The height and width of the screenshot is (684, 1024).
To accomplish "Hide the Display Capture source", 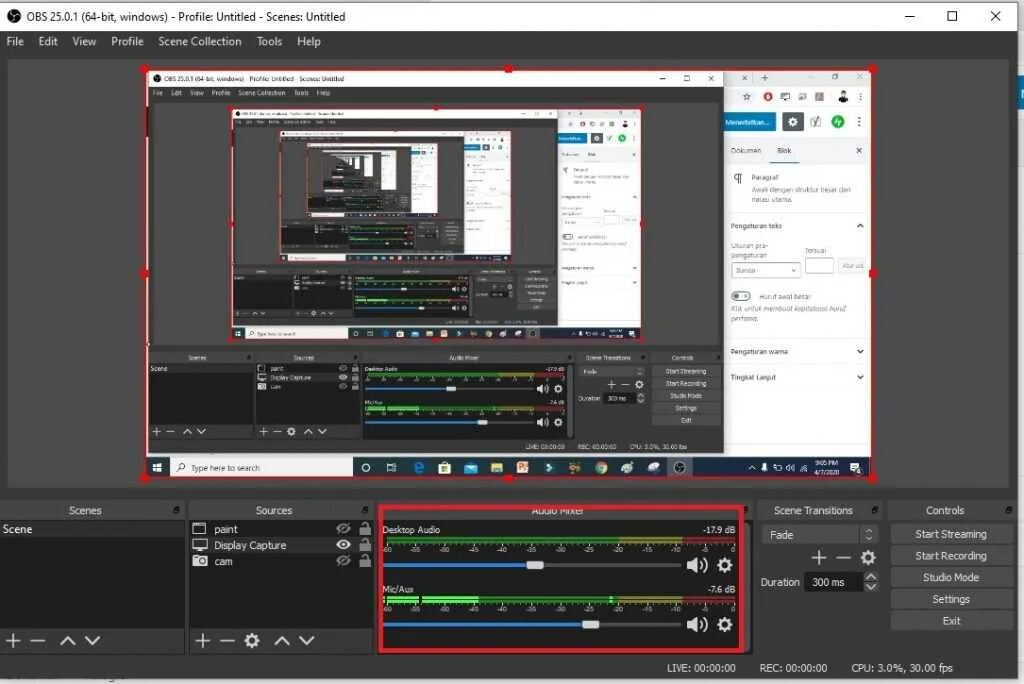I will click(343, 544).
